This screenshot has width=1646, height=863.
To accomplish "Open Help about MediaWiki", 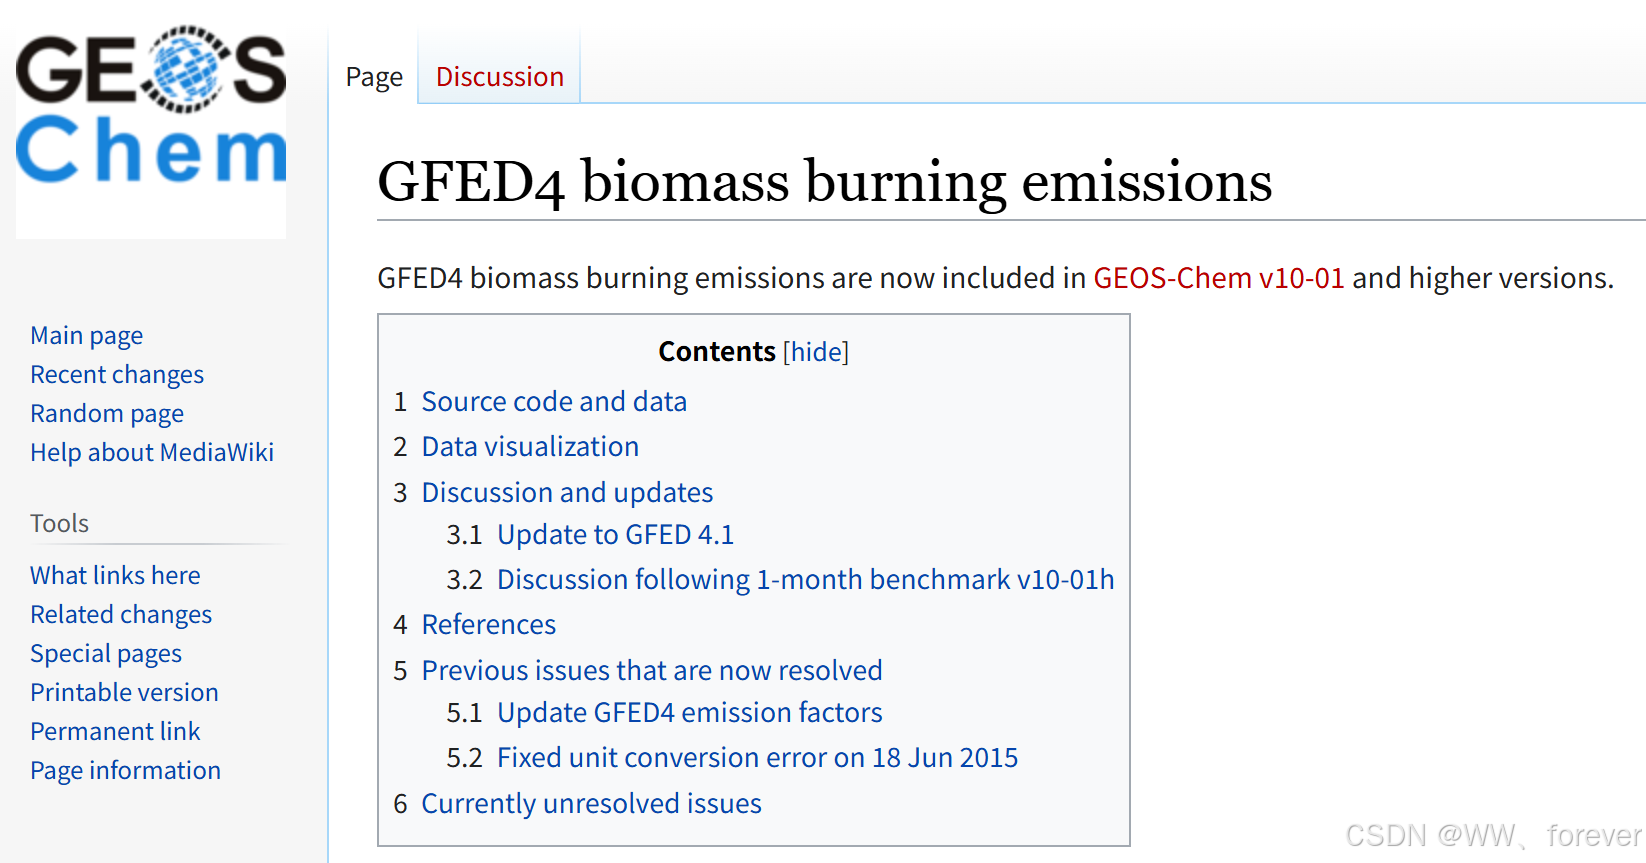I will coord(152,452).
